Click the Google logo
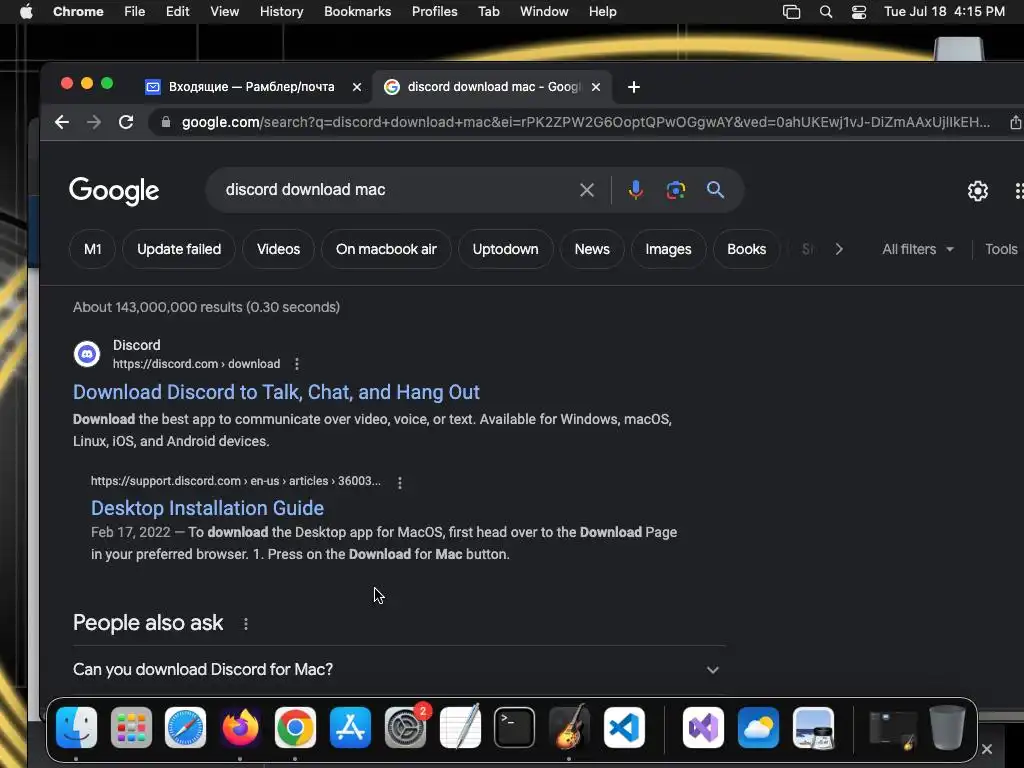The image size is (1024, 768). (114, 191)
